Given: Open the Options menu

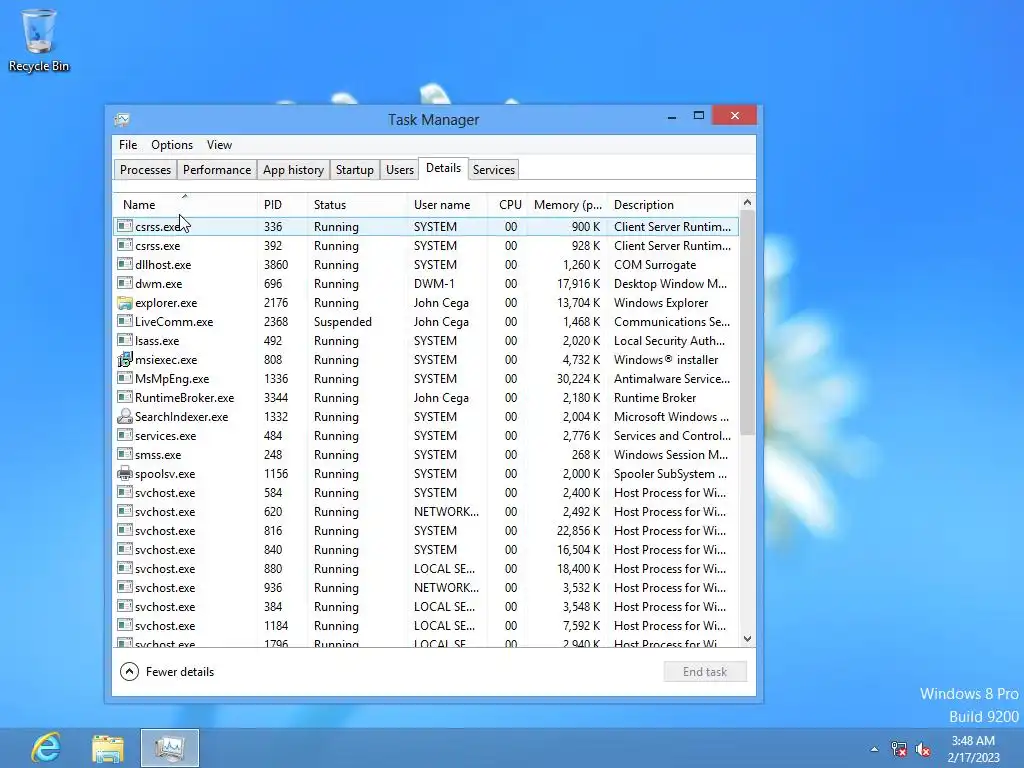Looking at the screenshot, I should [172, 145].
